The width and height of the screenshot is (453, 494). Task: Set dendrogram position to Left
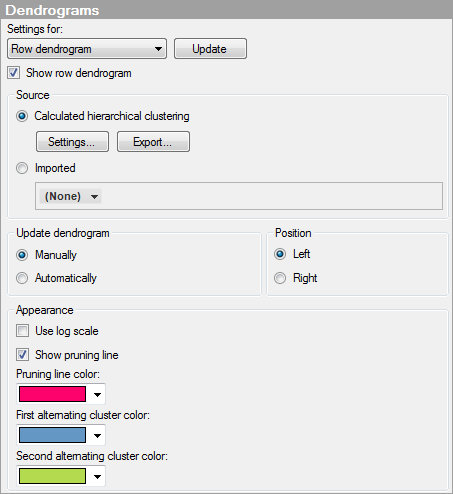[280, 254]
